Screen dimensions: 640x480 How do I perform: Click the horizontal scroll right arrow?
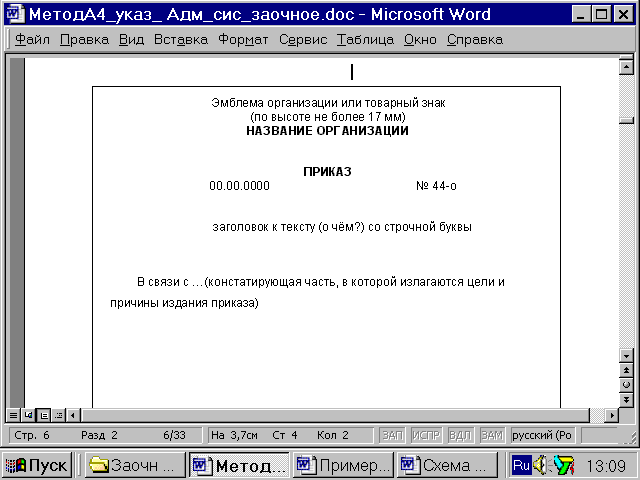(x=611, y=416)
